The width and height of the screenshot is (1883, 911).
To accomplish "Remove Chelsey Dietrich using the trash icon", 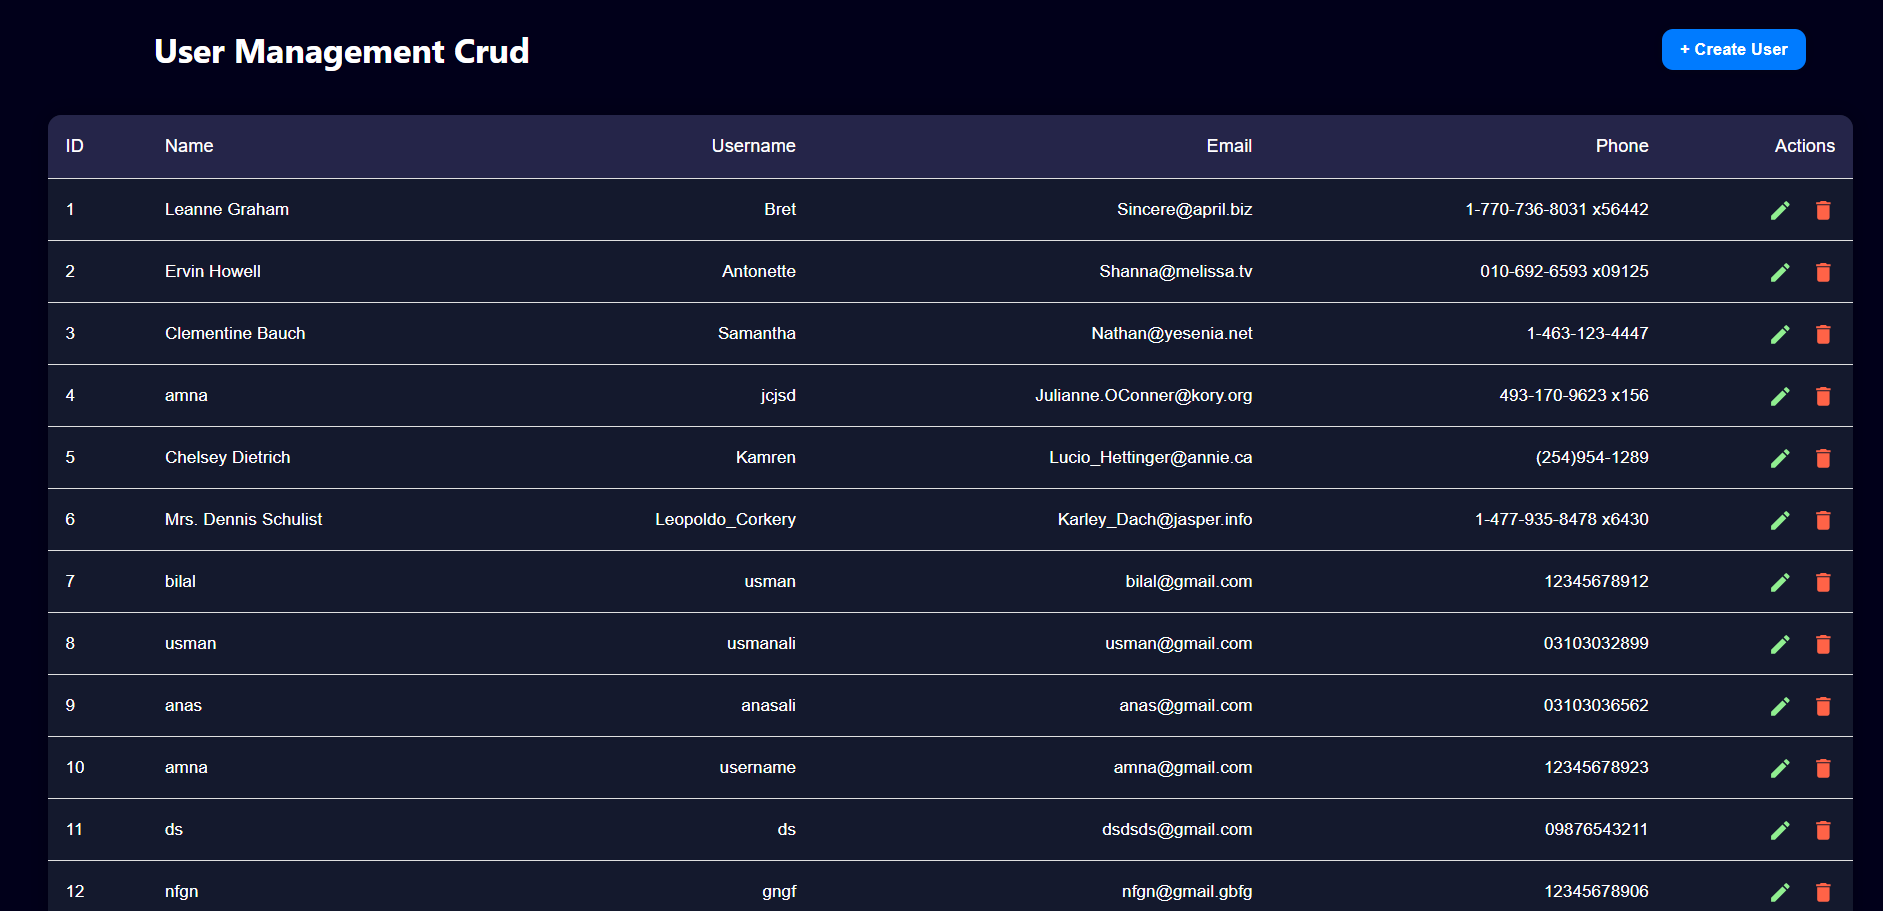I will [1823, 458].
